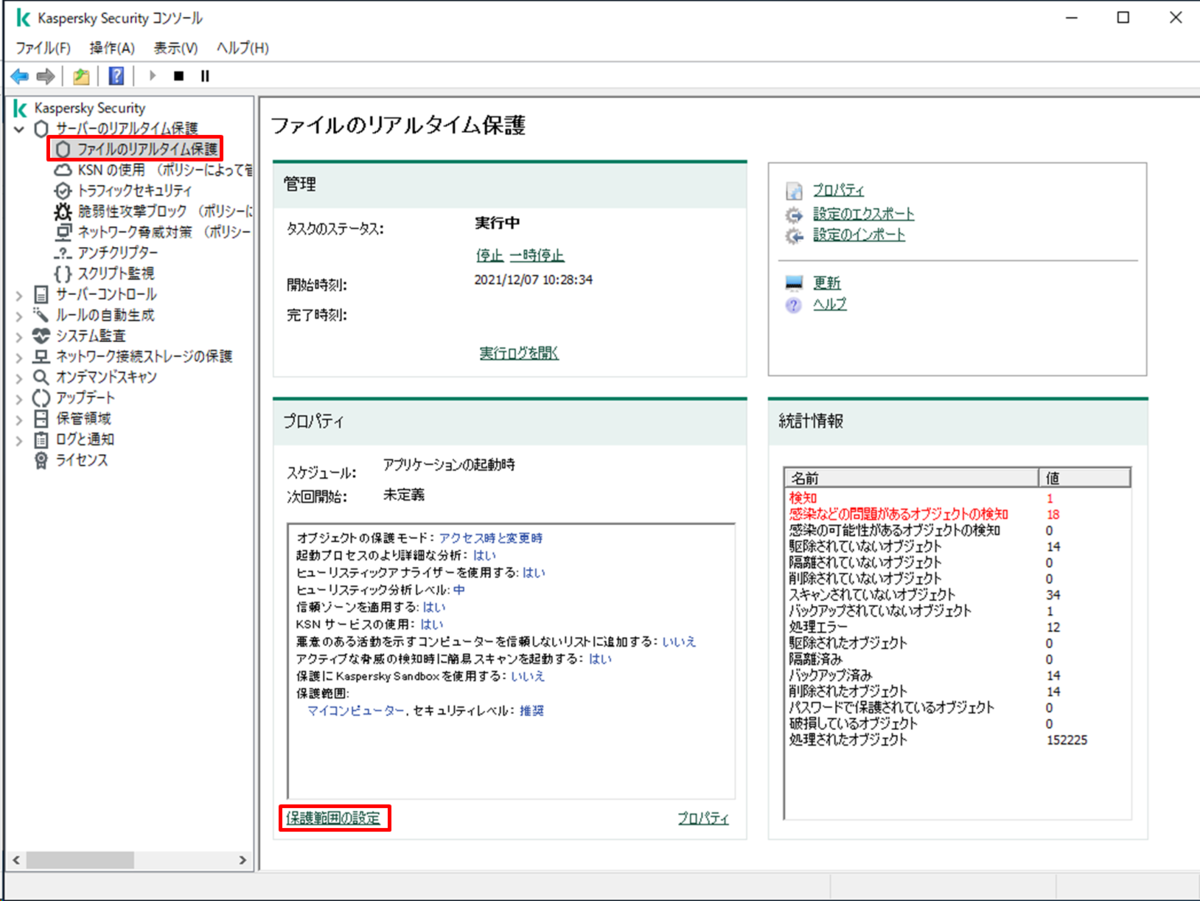Click the マイコンピューター protection scope link
This screenshot has width=1200, height=901.
(x=356, y=710)
